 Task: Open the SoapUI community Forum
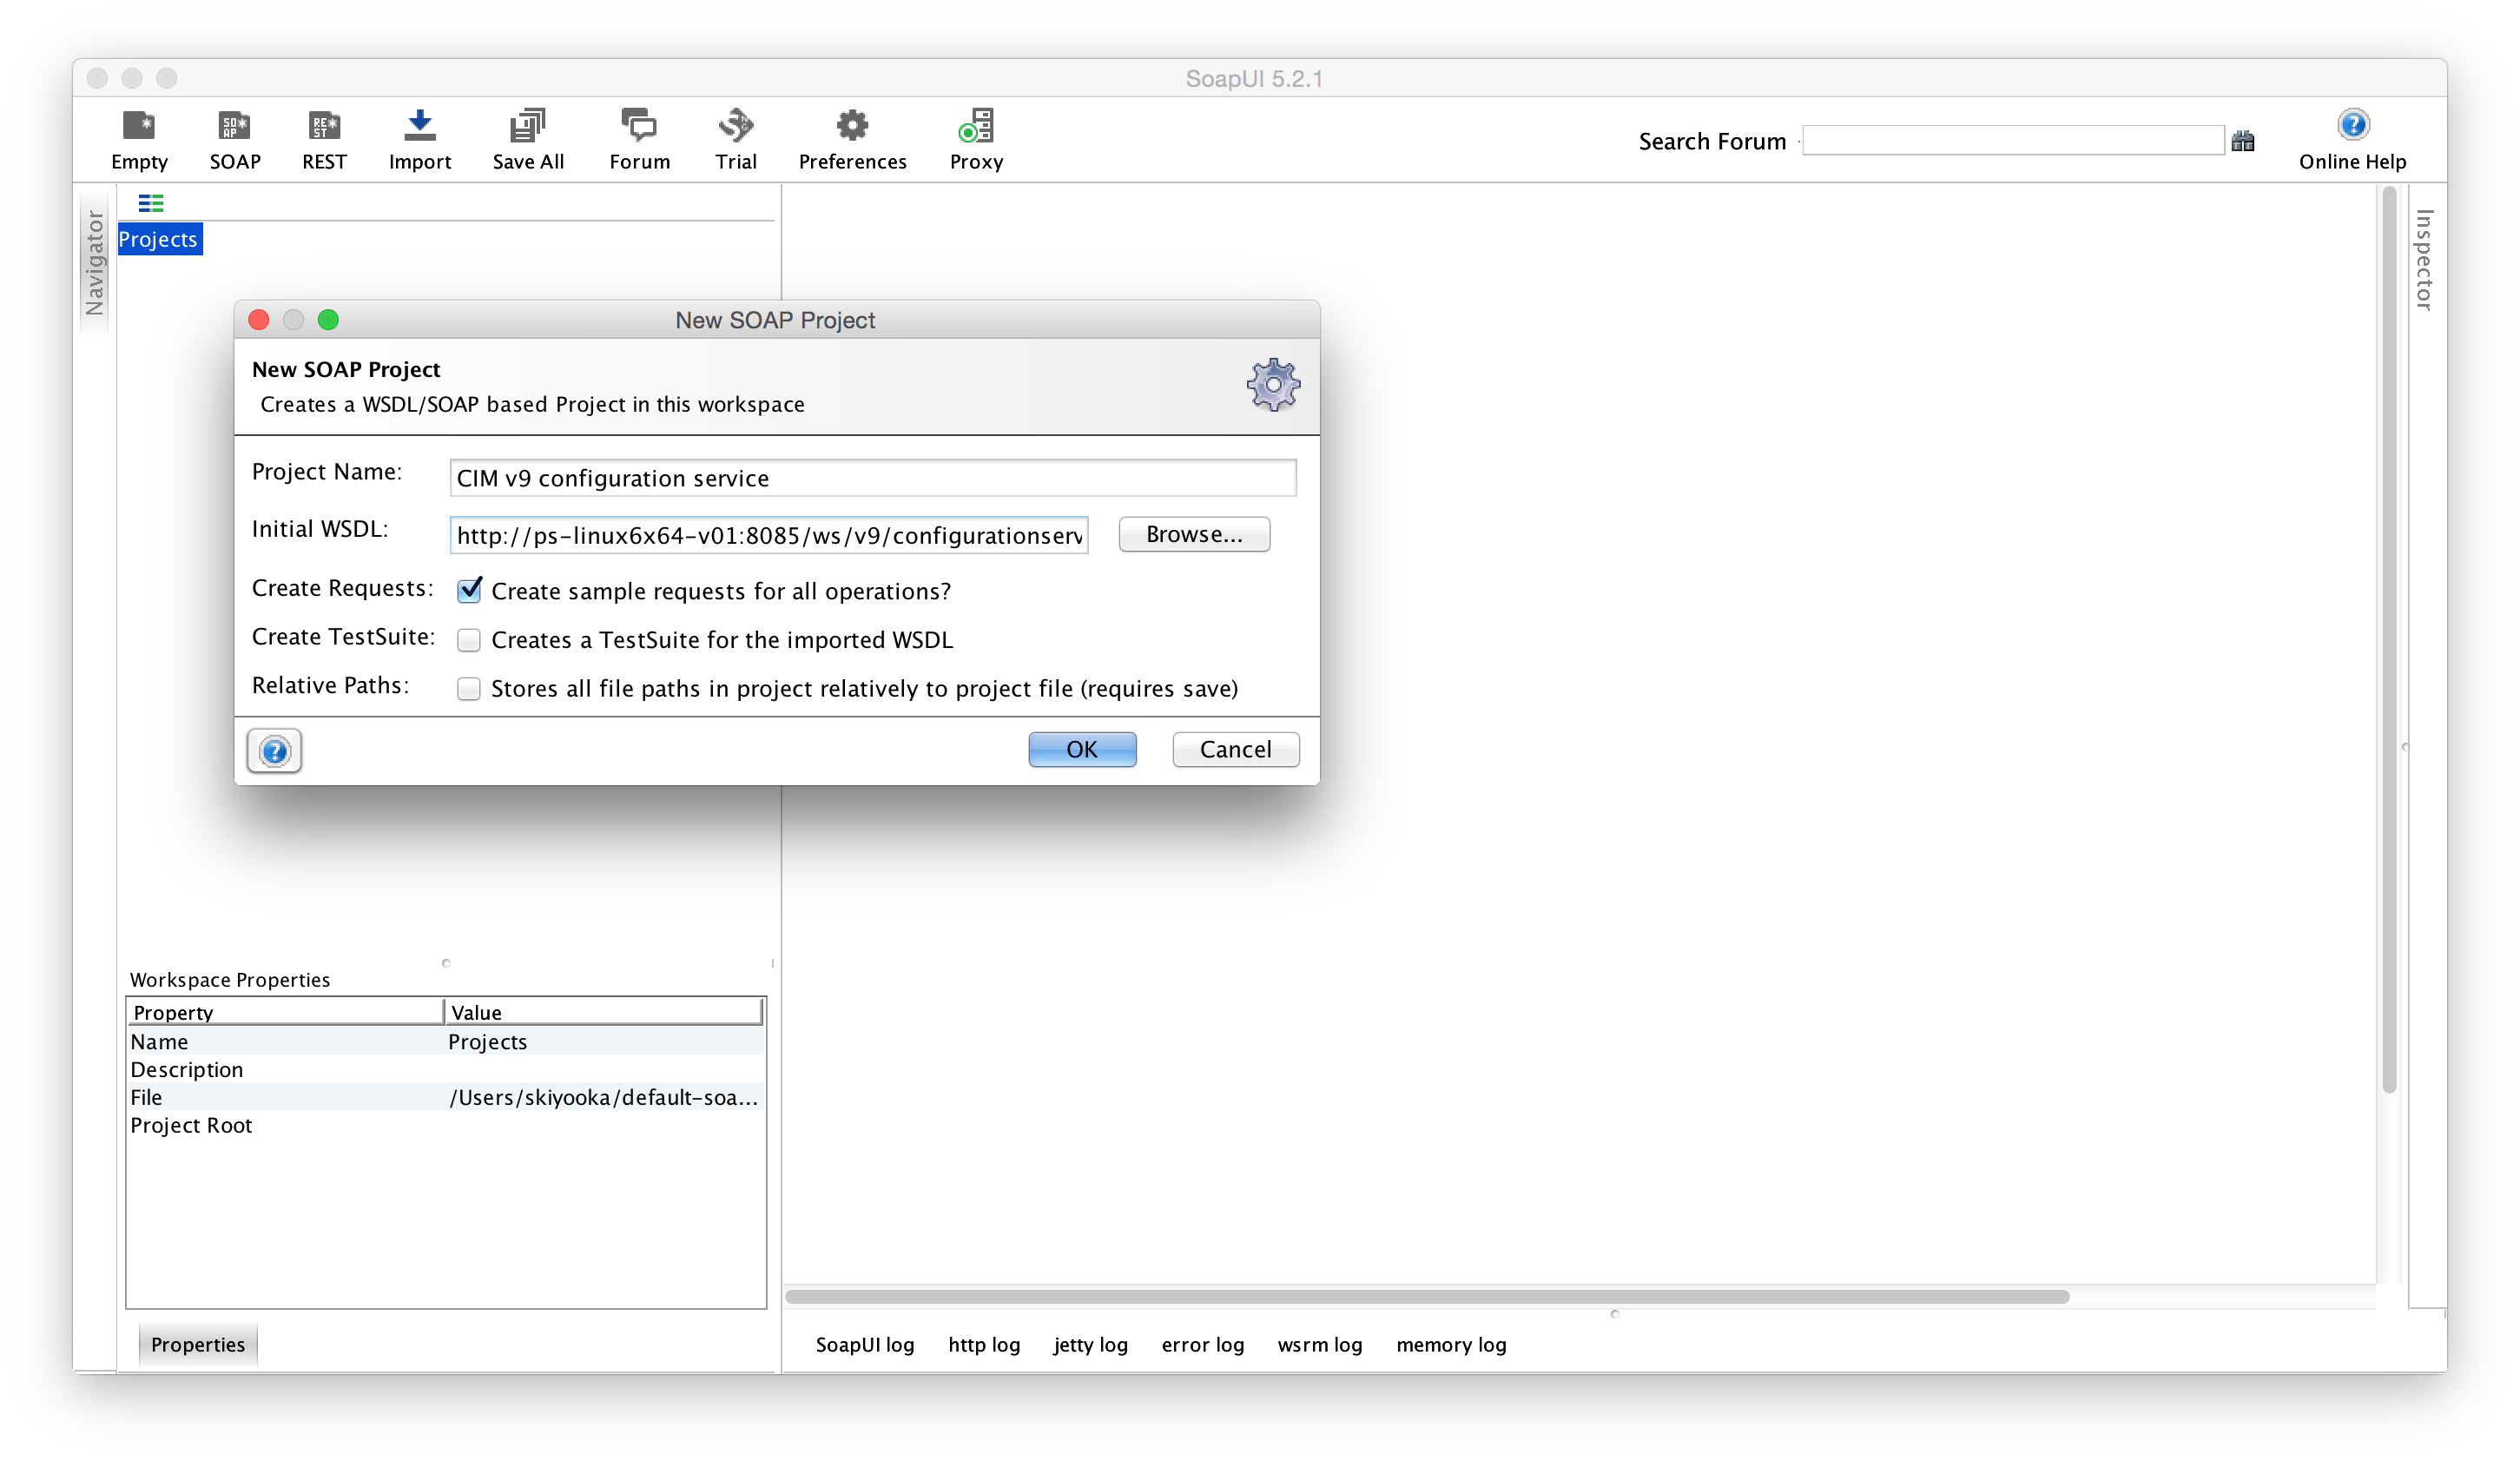(x=639, y=139)
